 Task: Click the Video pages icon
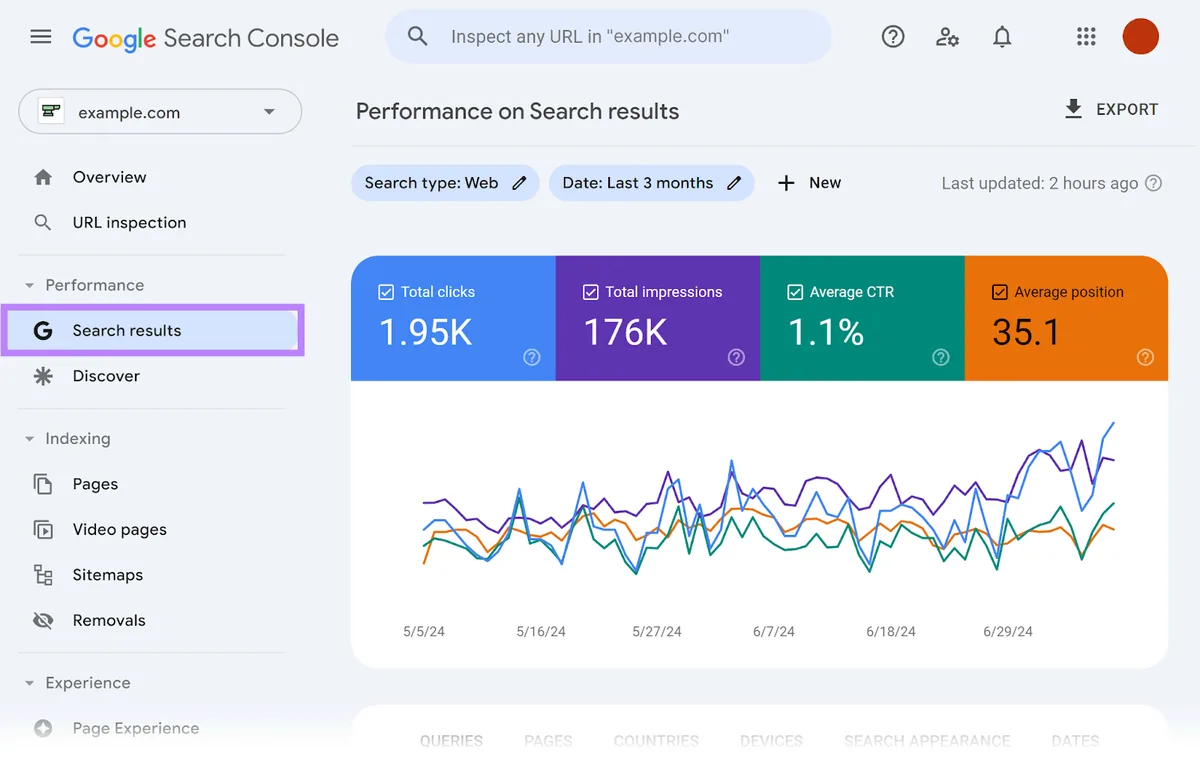pyautogui.click(x=43, y=529)
